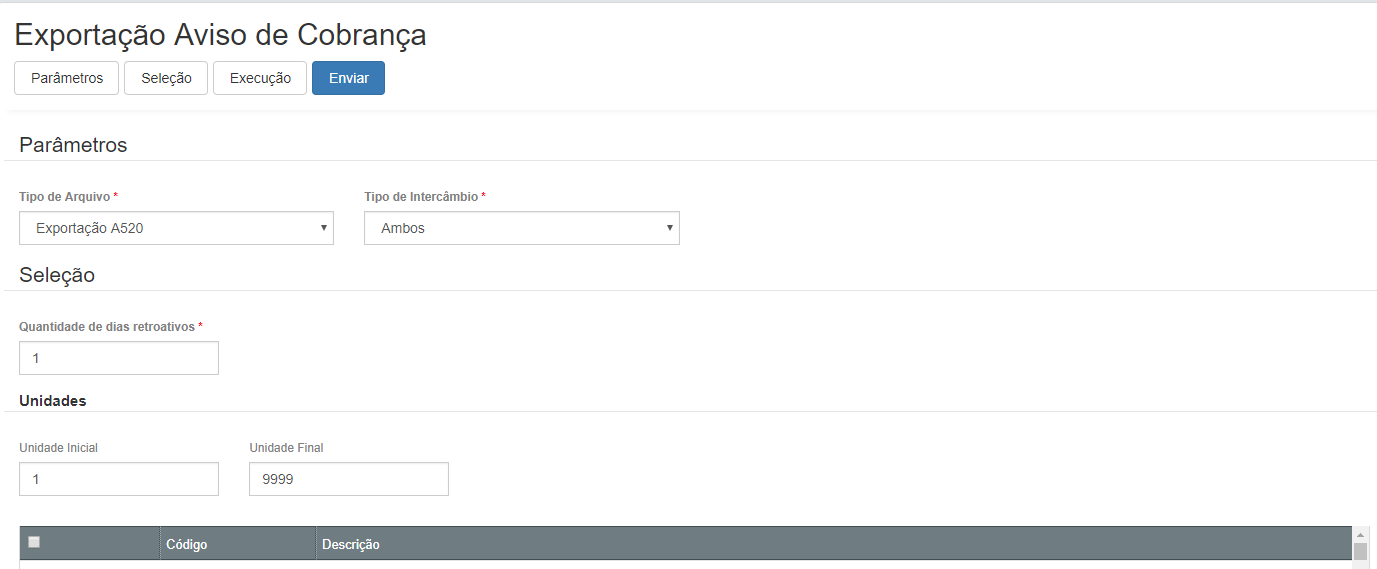
Task: Click the blue Enviar button
Action: 348,78
